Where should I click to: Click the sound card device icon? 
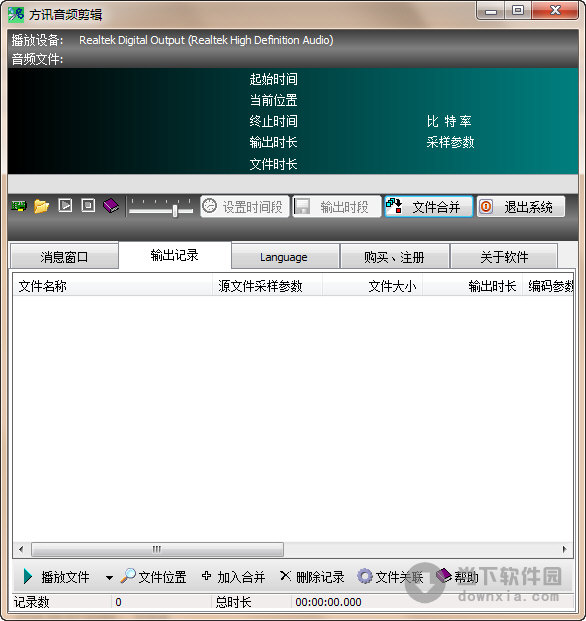click(x=19, y=206)
